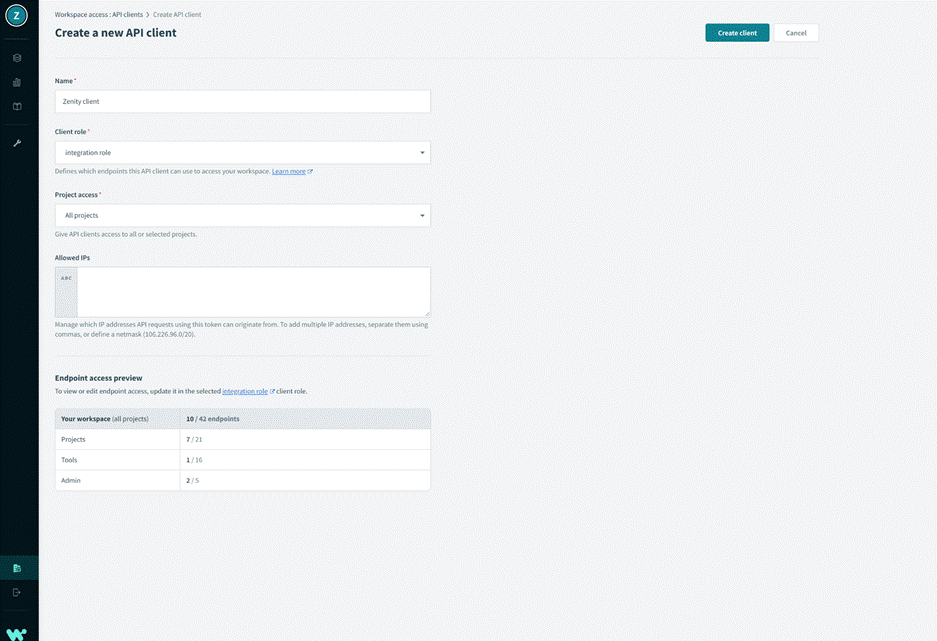Open the book icon in sidebar
The height and width of the screenshot is (641, 937).
tap(17, 106)
